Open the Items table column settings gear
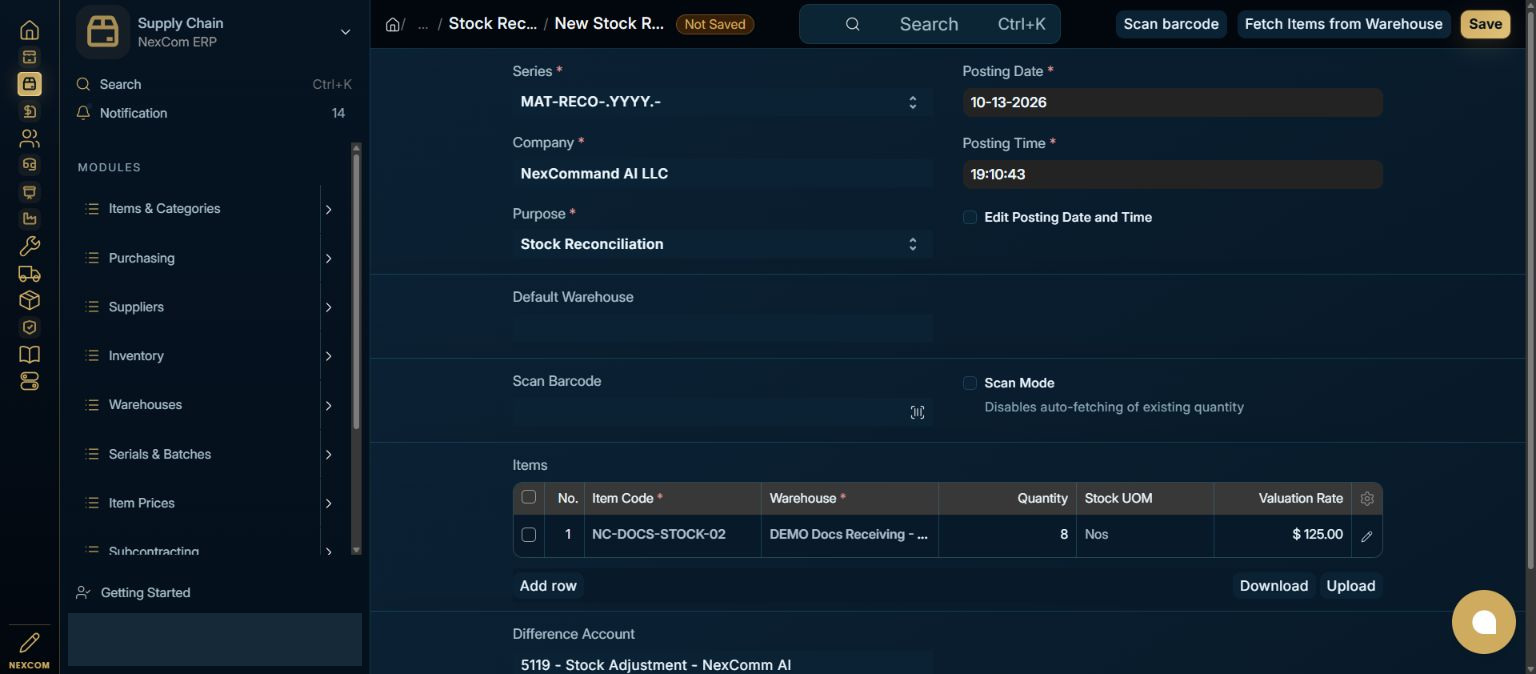 pos(1367,498)
